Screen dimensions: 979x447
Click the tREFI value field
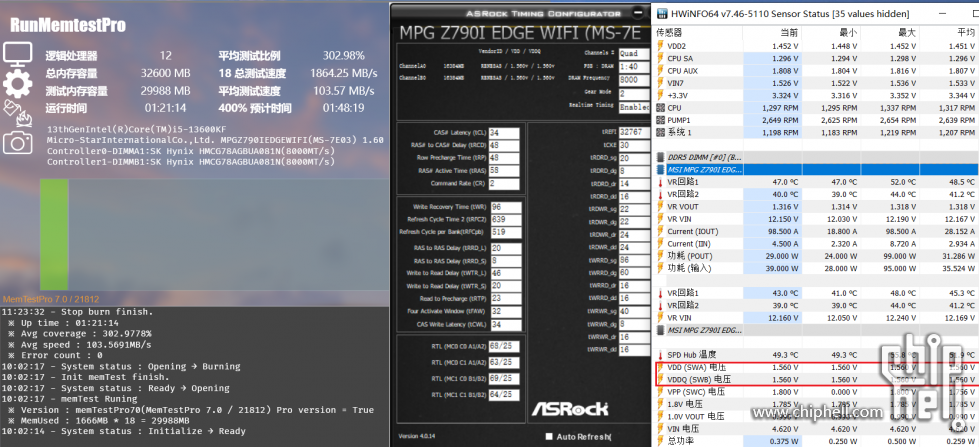tap(634, 132)
